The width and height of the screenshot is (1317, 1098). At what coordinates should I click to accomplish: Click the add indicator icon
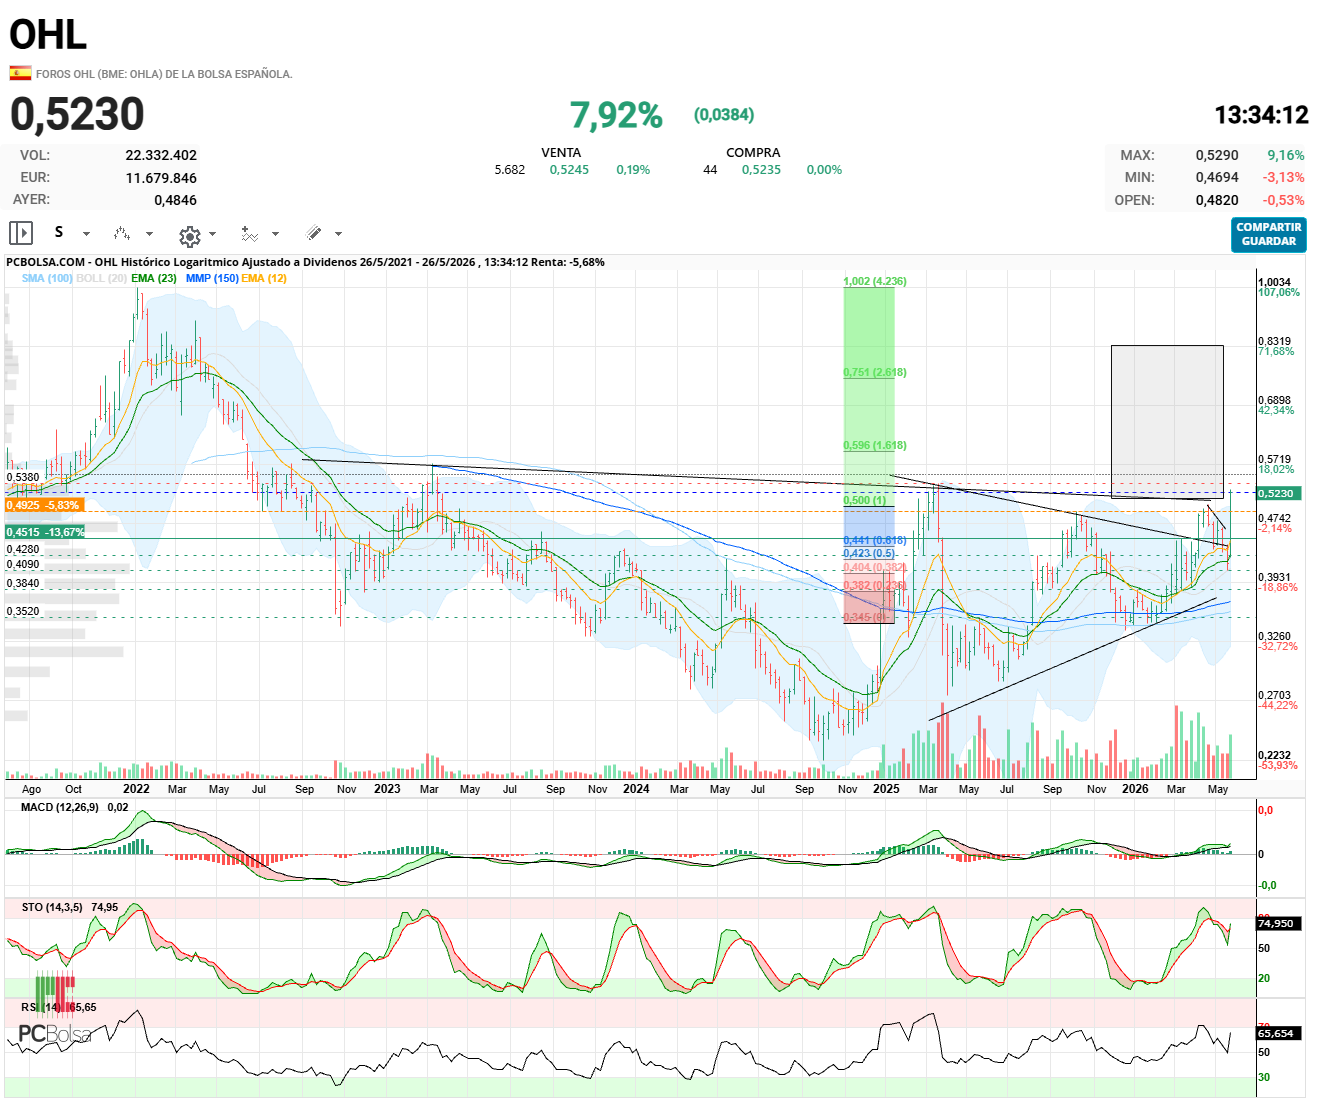tap(250, 234)
